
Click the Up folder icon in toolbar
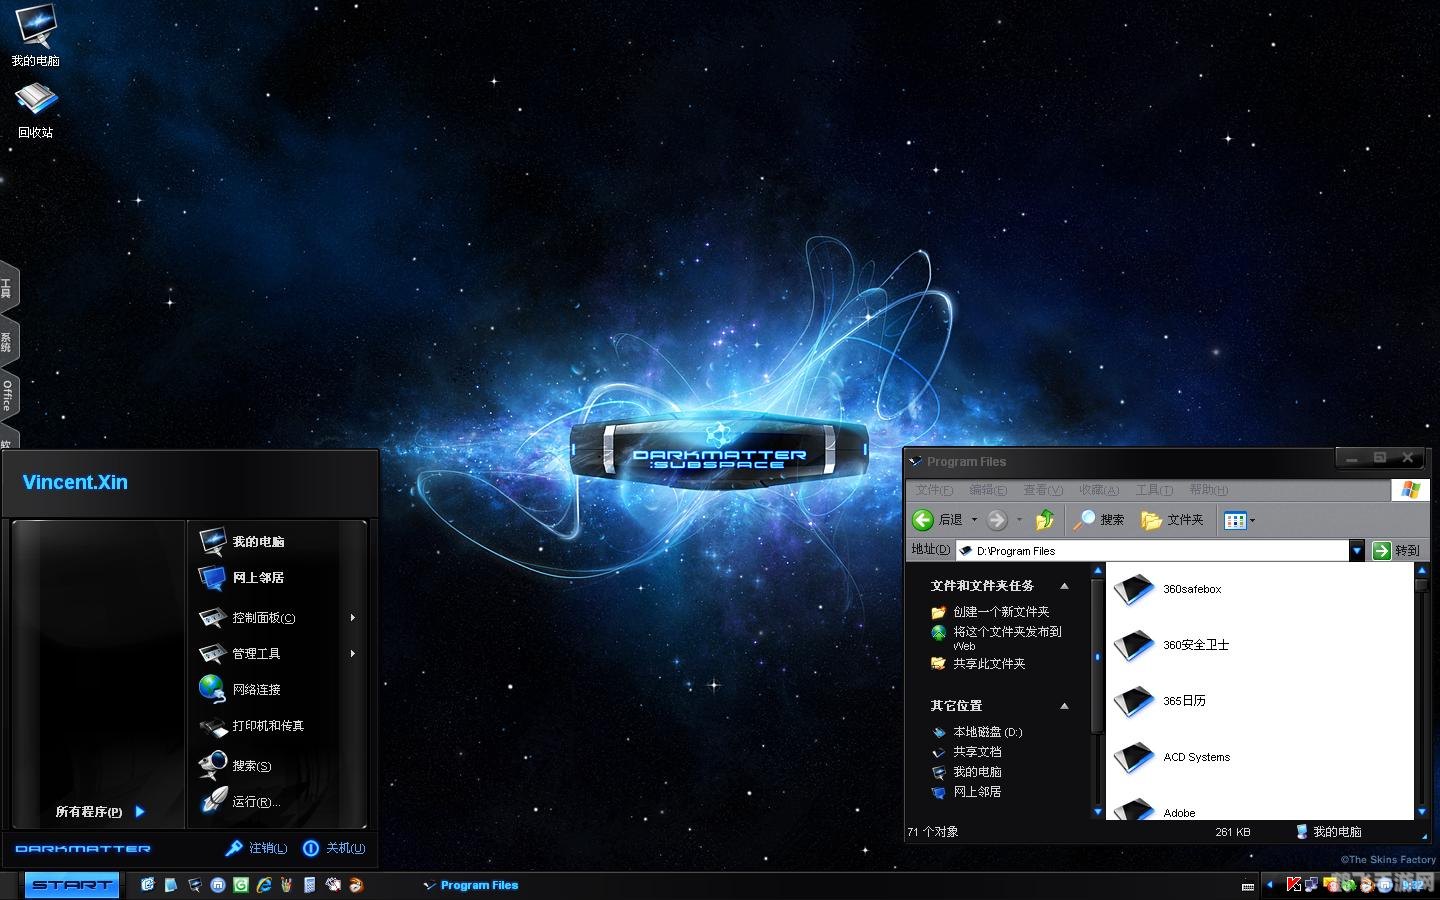pyautogui.click(x=1045, y=519)
